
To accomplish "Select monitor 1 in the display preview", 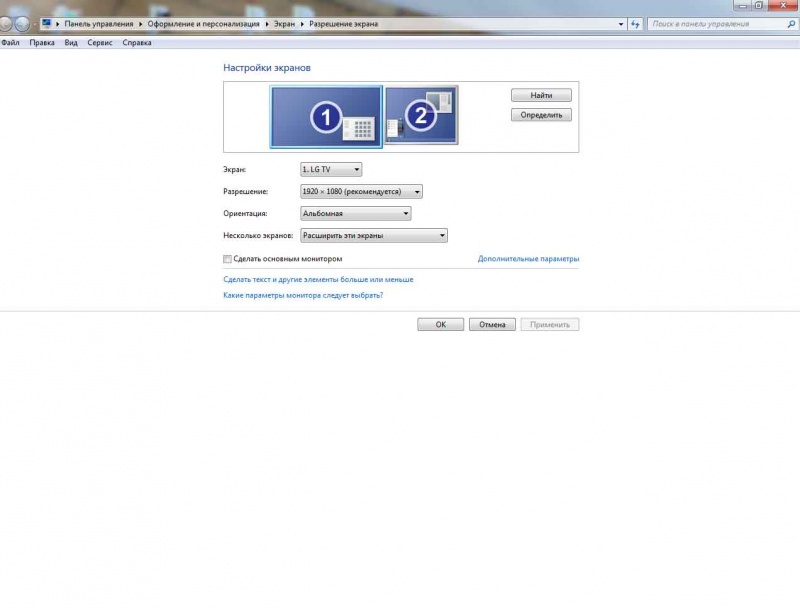I will click(x=326, y=116).
